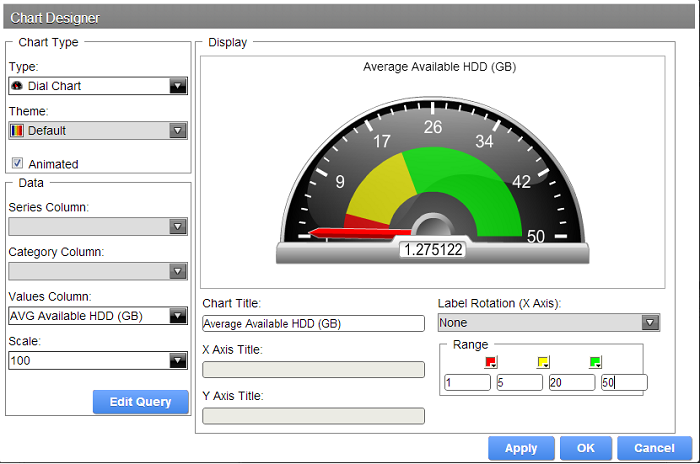Open the chart Type dropdown showing Dial Chart

(x=98, y=86)
